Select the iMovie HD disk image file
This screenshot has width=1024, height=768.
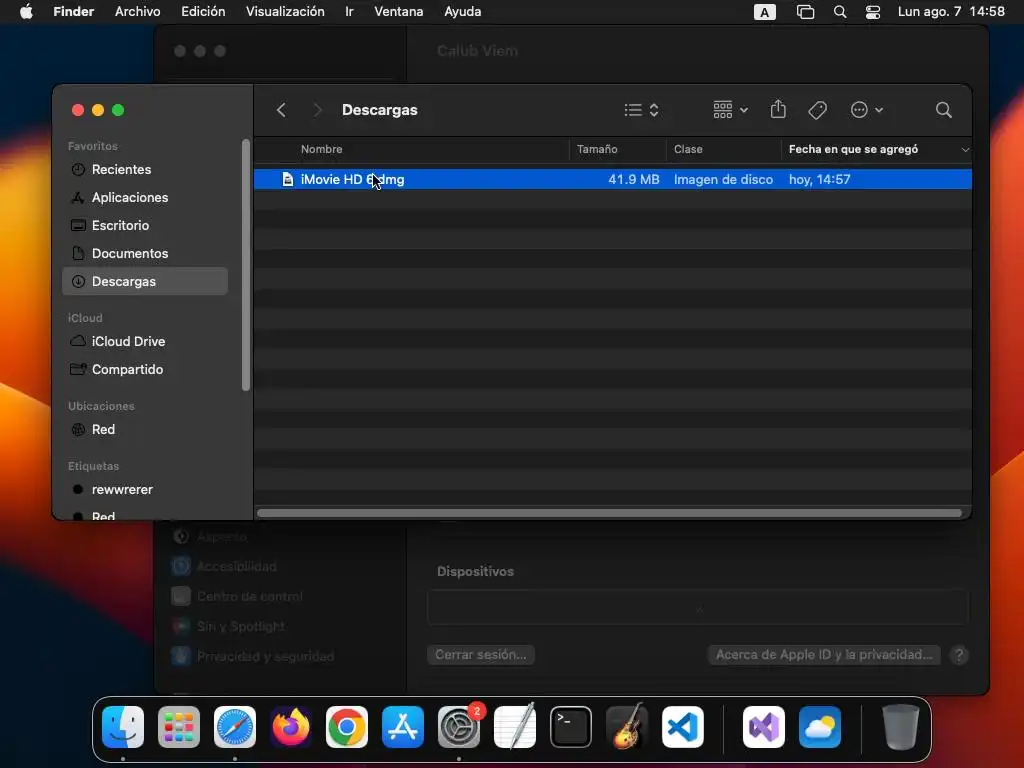(x=613, y=180)
